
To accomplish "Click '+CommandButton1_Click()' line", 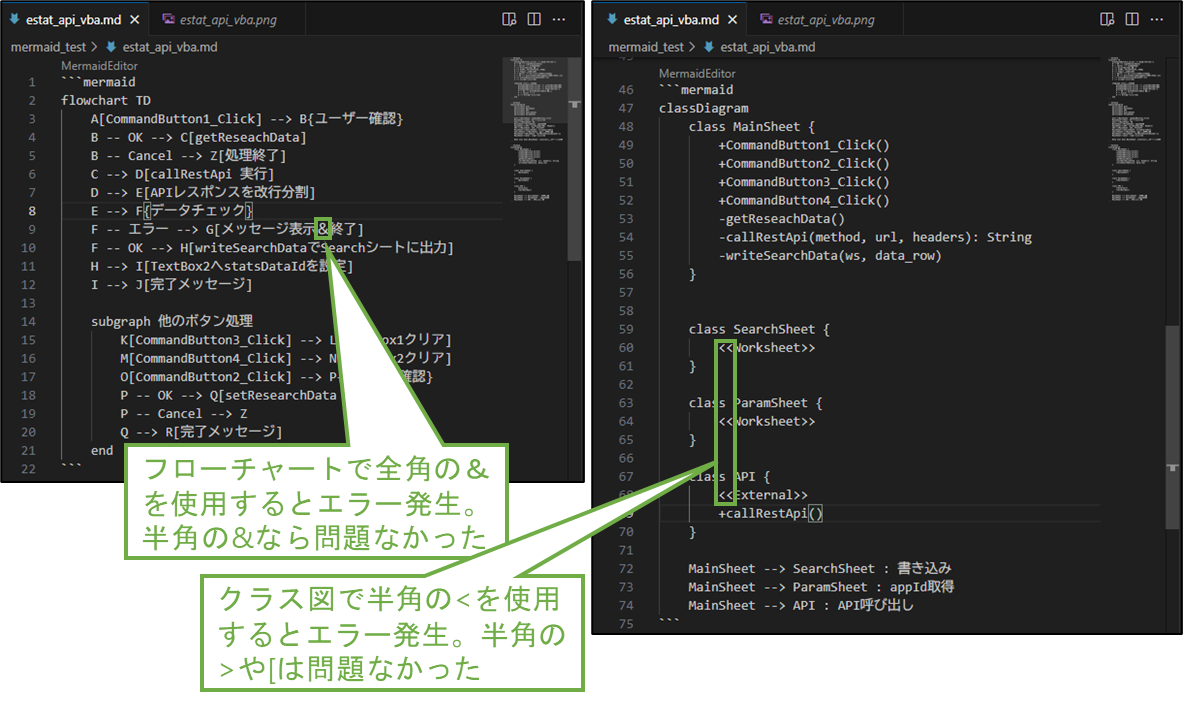I will [804, 145].
